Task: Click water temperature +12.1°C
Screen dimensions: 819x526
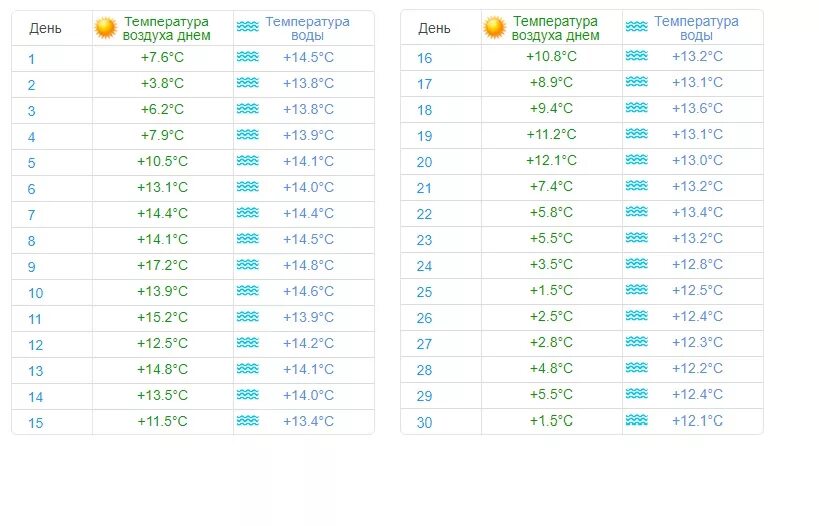Action: point(698,421)
